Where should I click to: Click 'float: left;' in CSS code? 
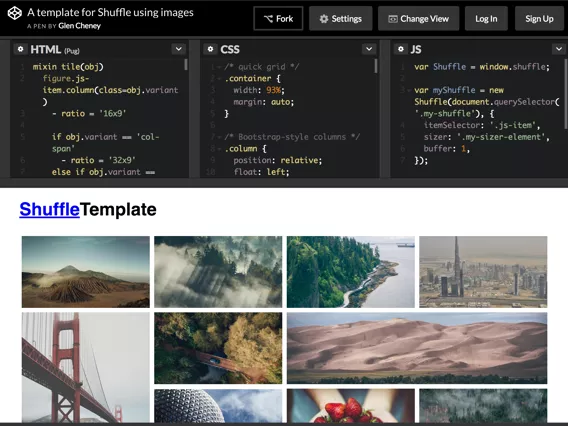coord(261,172)
